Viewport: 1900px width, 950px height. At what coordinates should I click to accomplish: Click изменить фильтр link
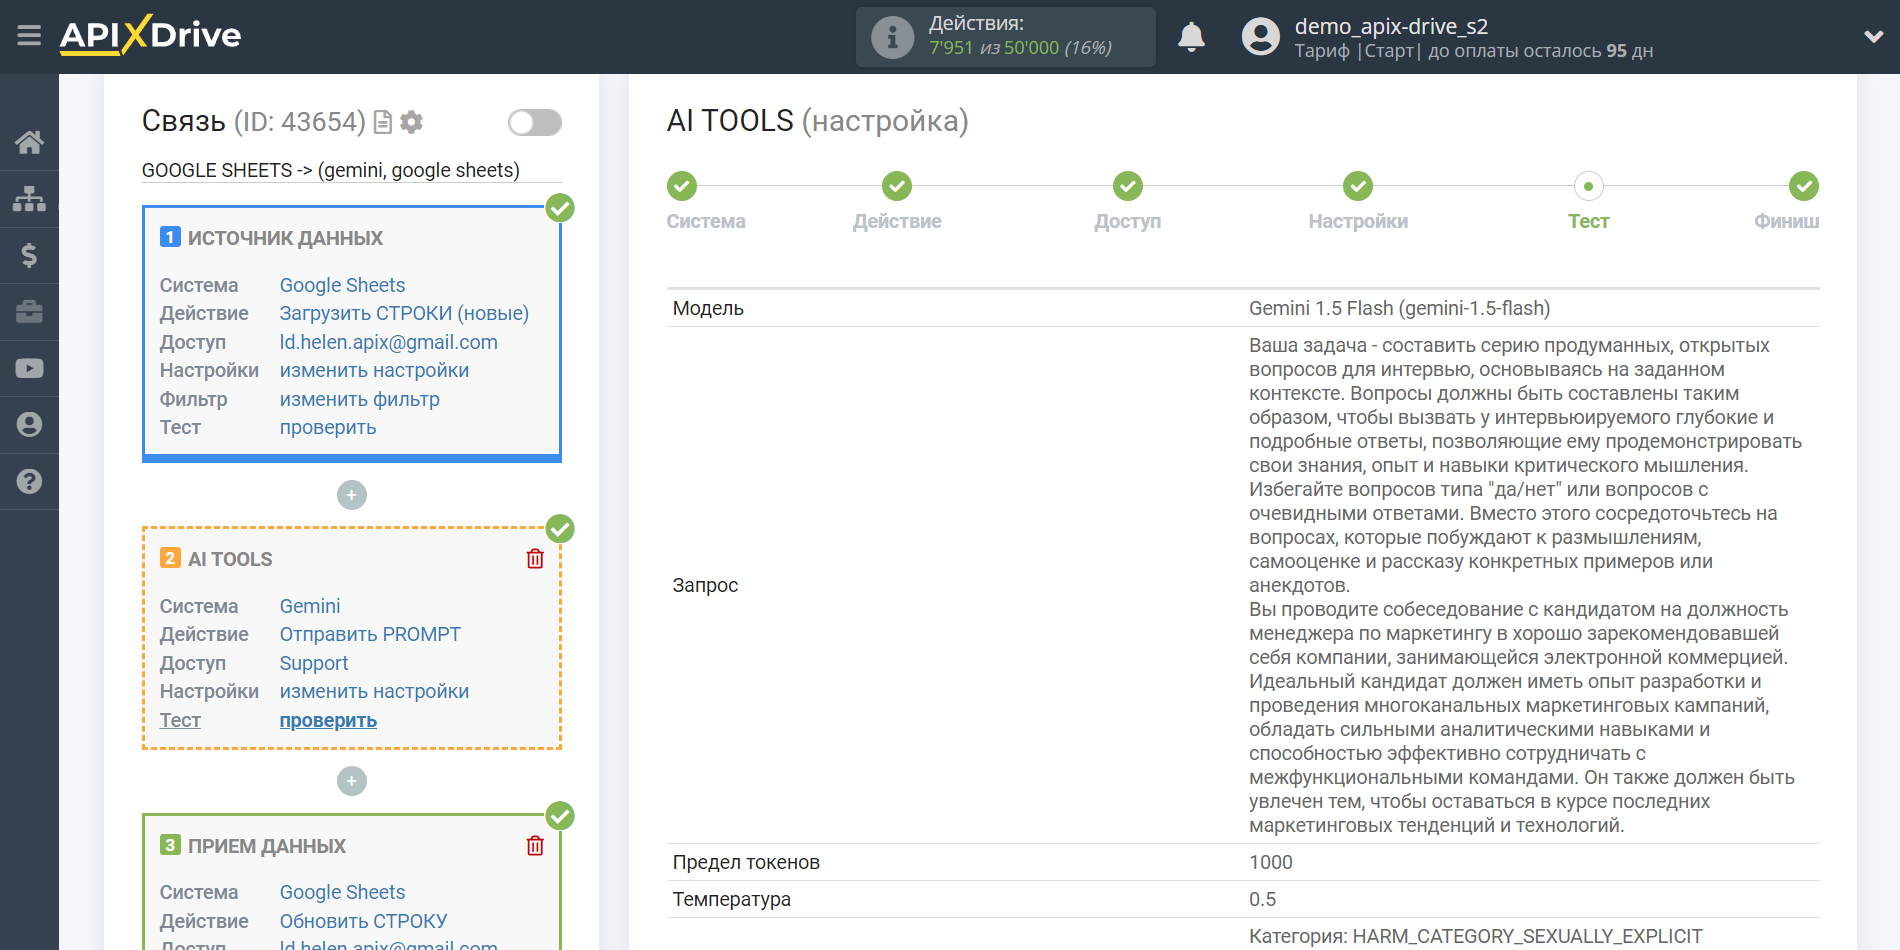pyautogui.click(x=359, y=399)
